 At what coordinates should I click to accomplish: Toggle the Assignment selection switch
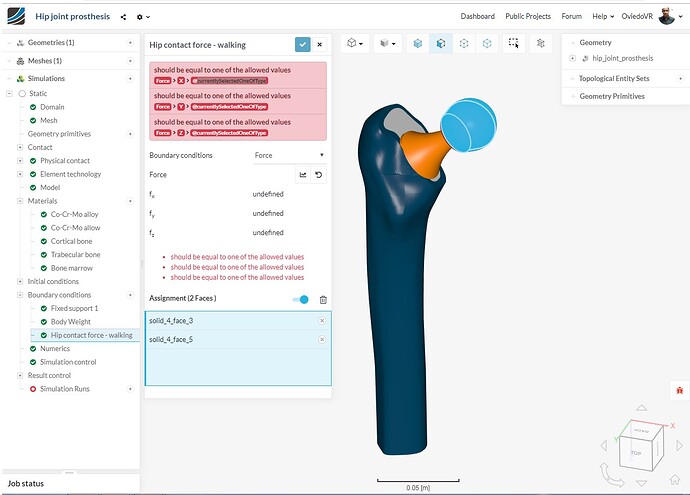click(301, 300)
